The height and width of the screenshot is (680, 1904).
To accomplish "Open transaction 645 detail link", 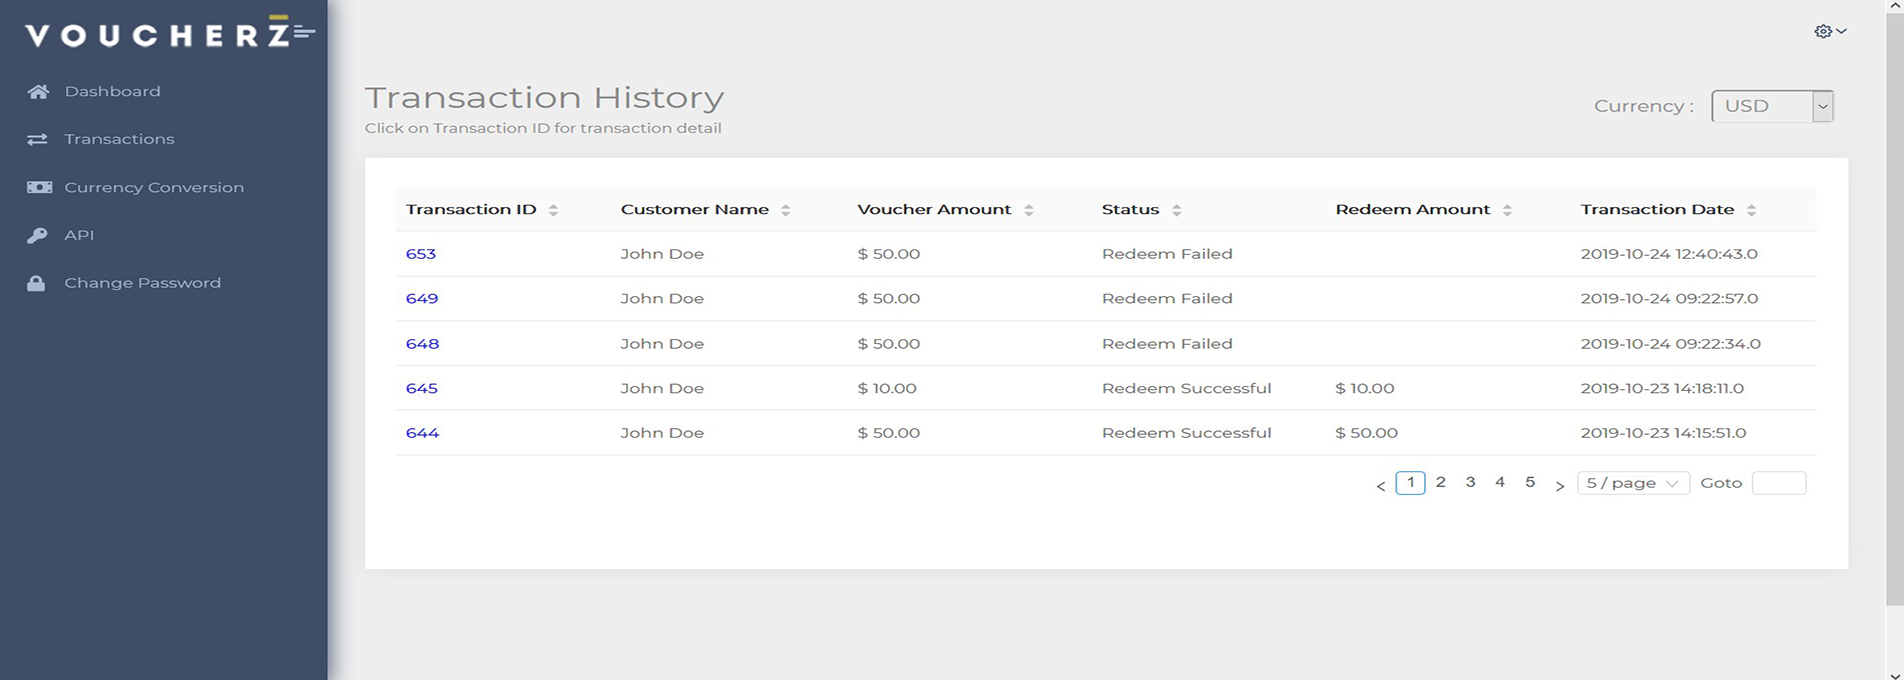I will tap(421, 388).
